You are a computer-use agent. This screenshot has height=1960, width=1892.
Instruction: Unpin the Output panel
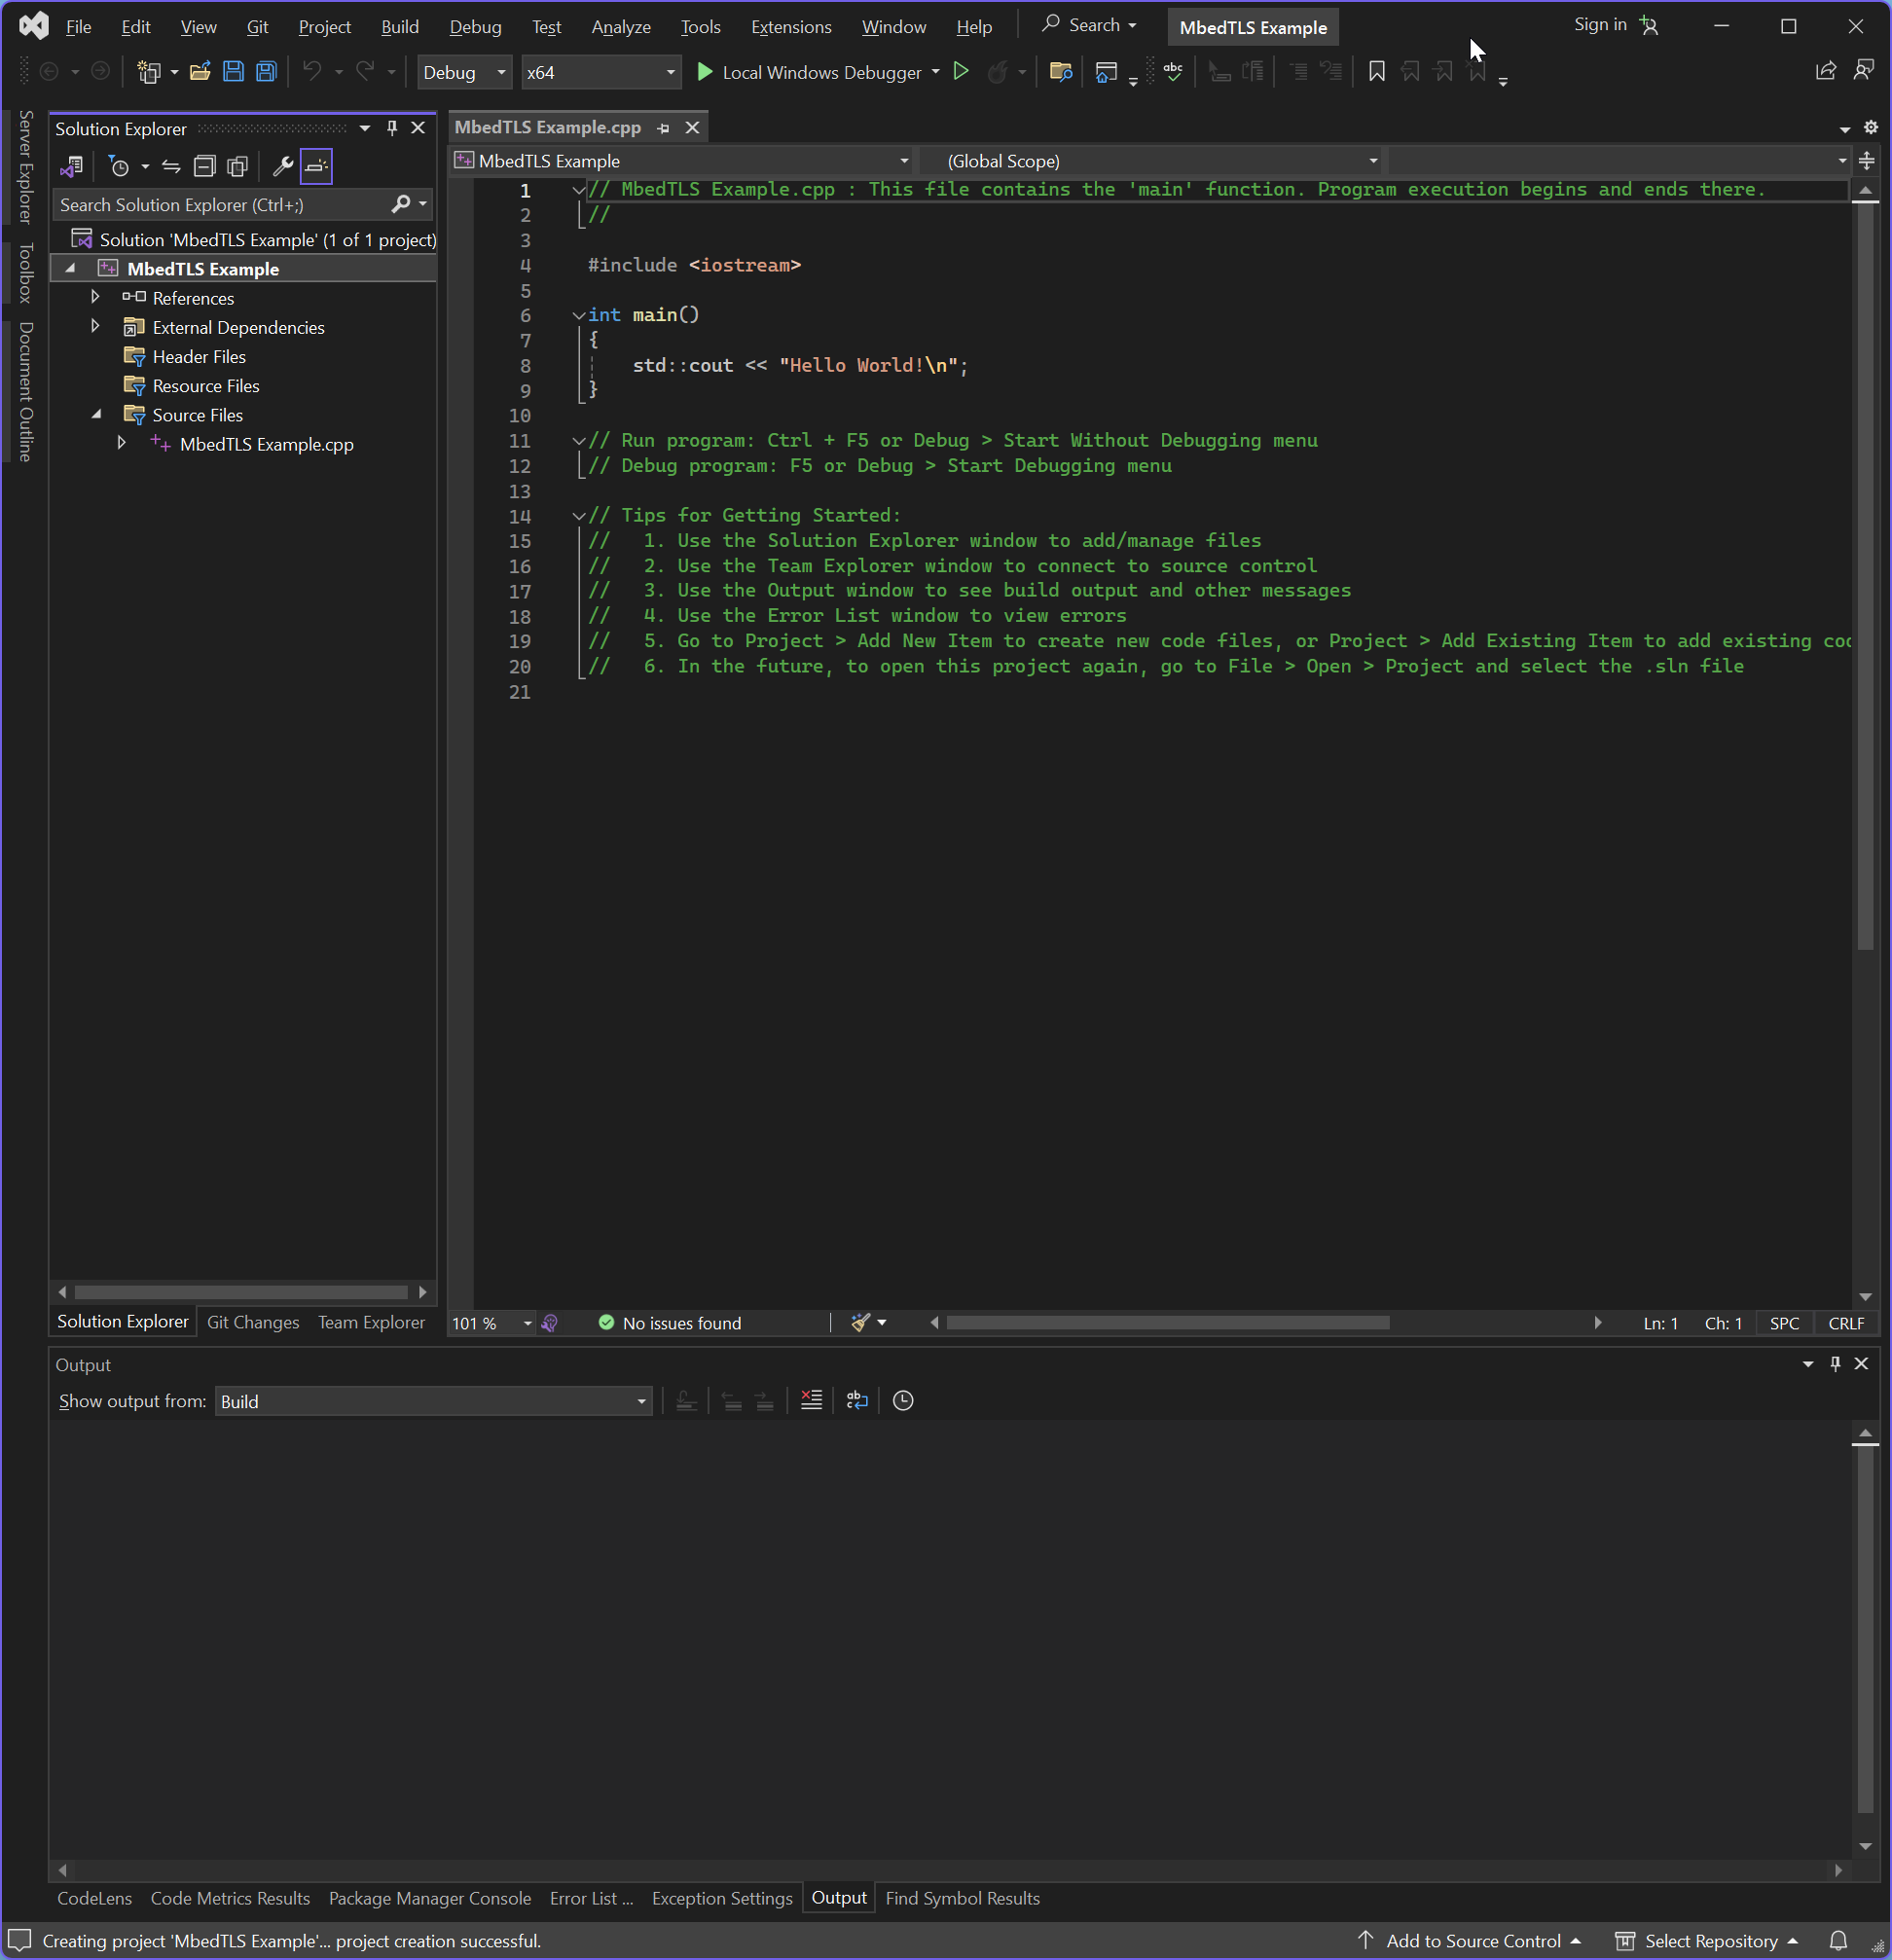[x=1836, y=1363]
